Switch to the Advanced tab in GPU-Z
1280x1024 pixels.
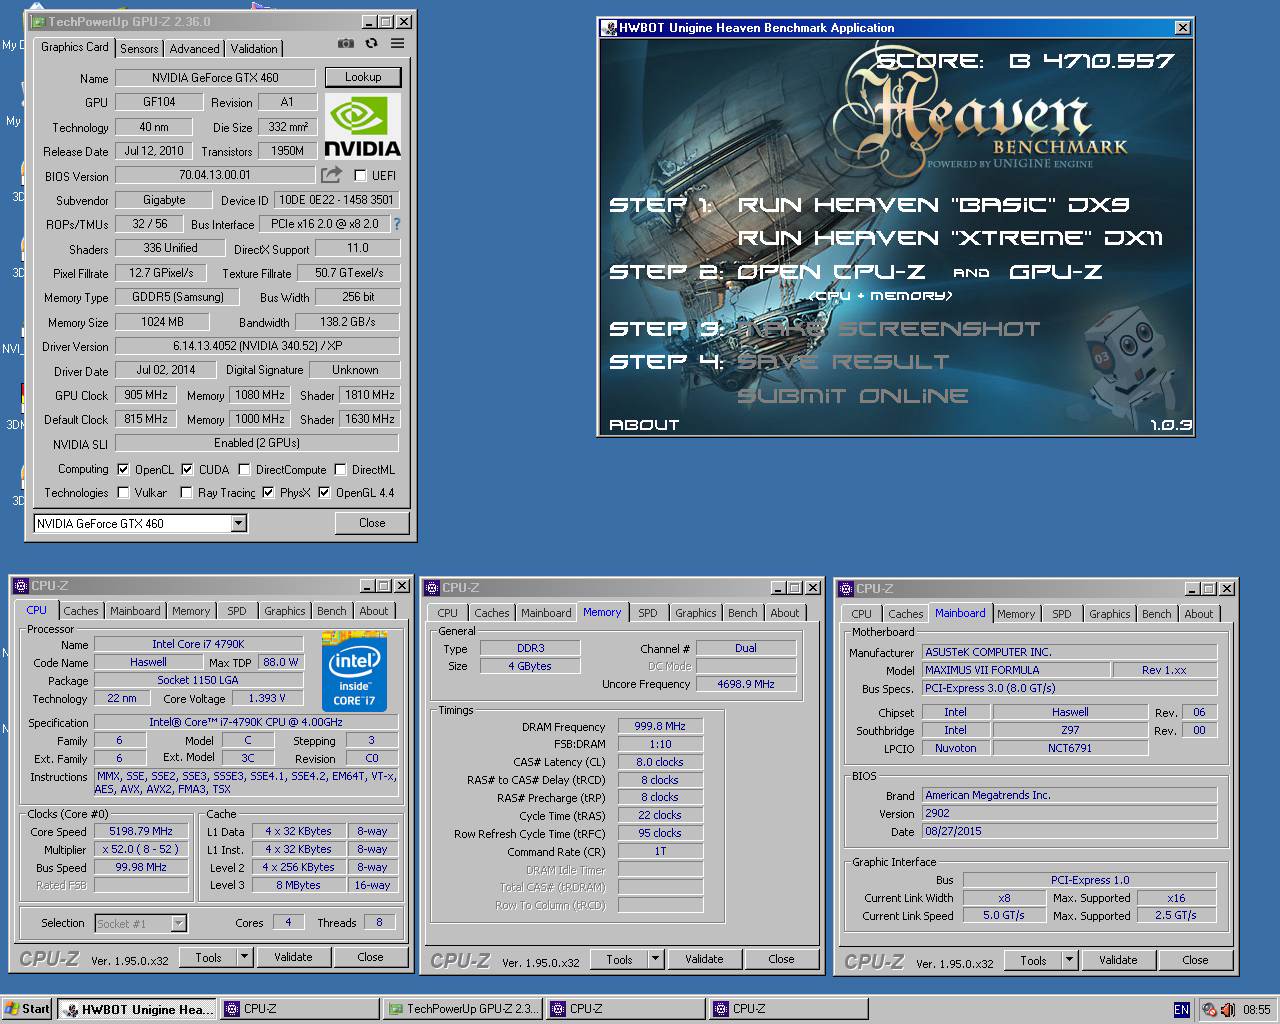[194, 48]
